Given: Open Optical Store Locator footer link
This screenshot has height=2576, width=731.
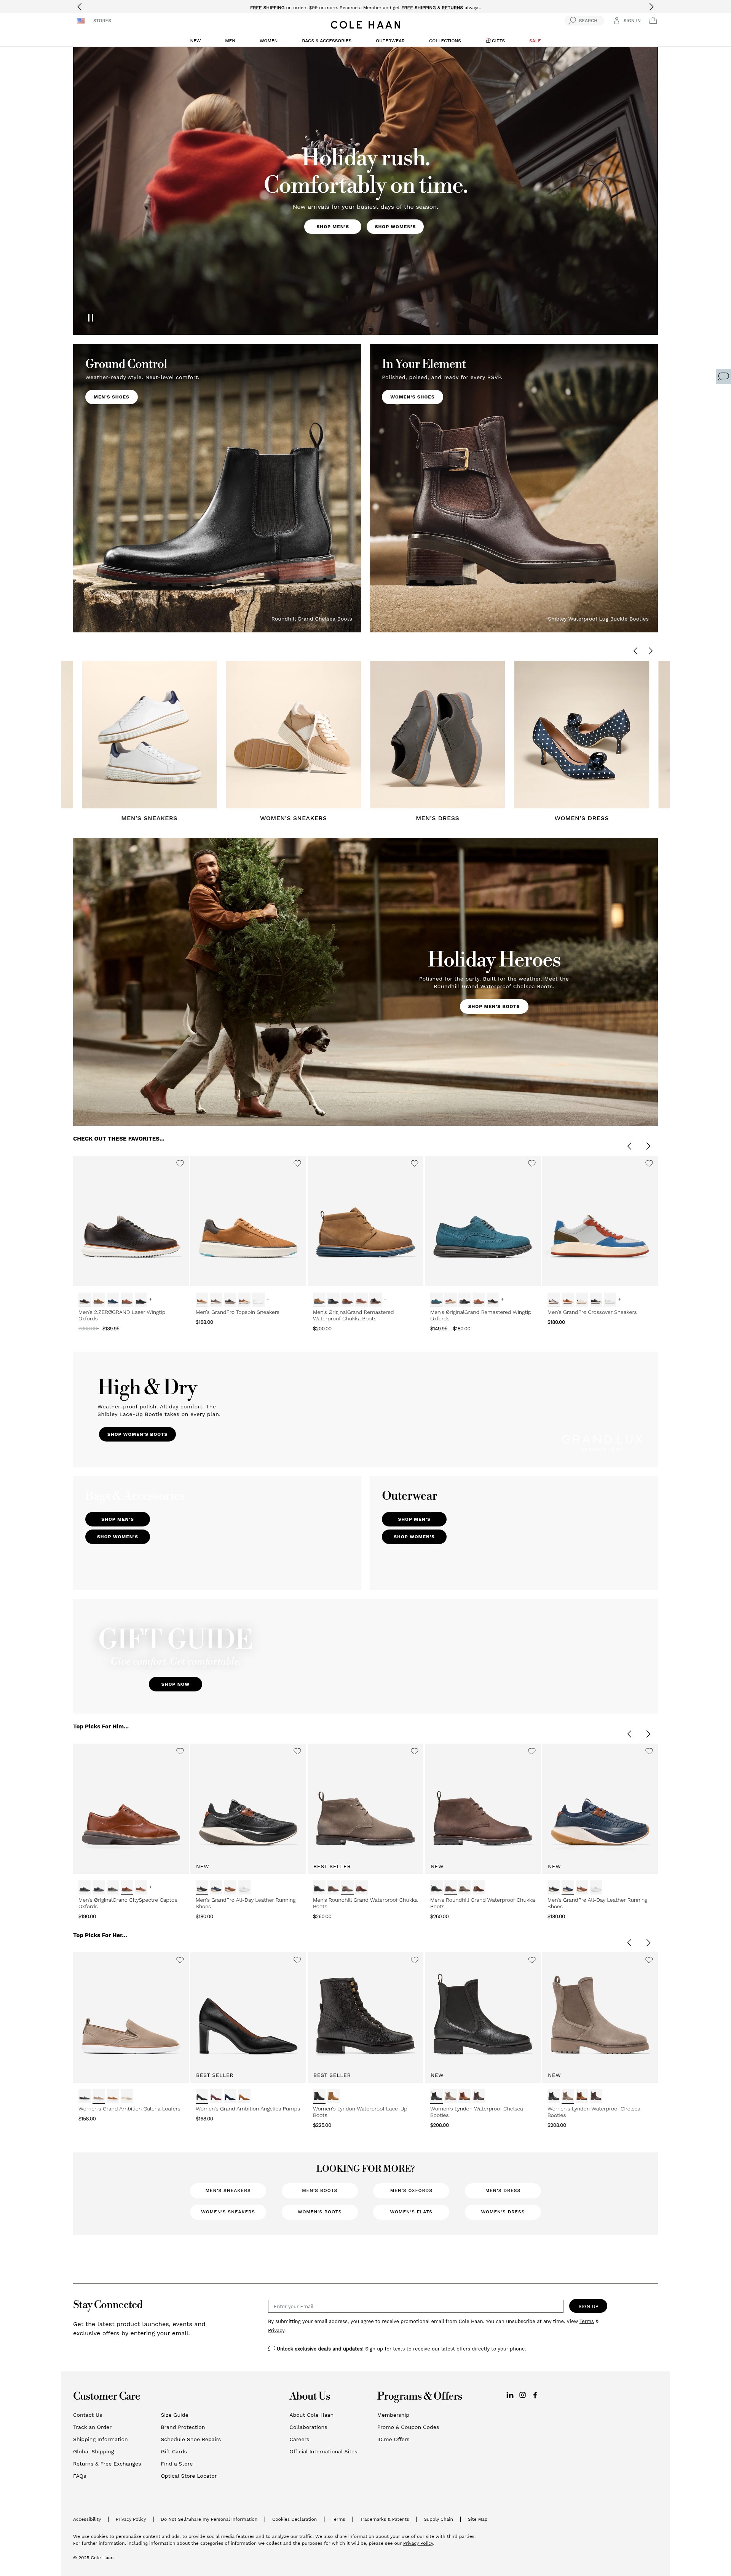Looking at the screenshot, I should coord(189,2476).
